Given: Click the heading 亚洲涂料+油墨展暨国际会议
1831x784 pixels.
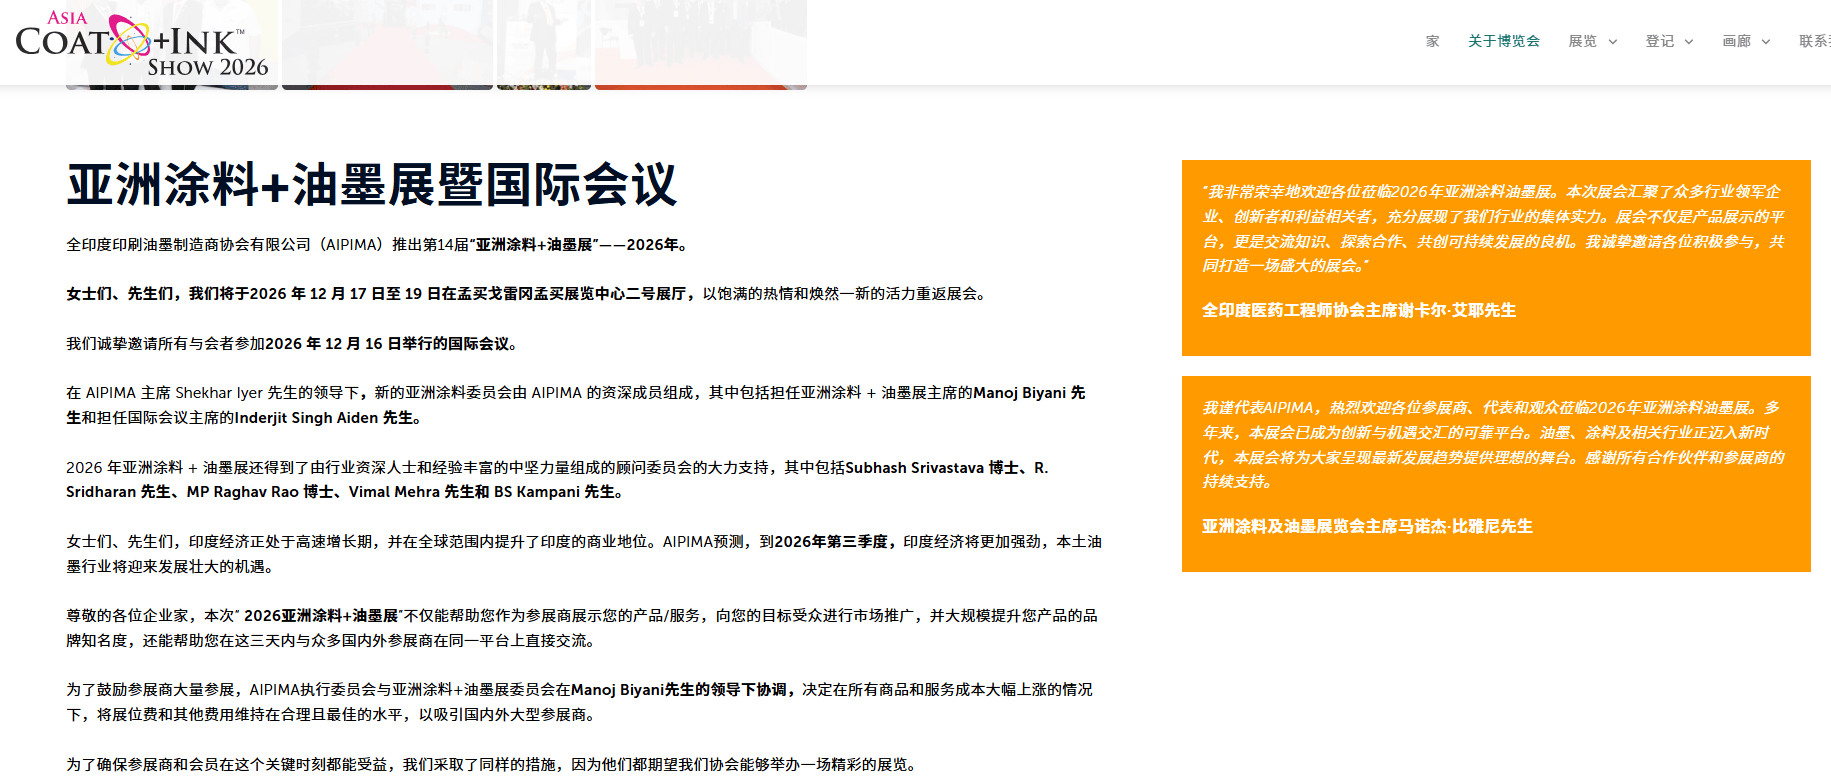Looking at the screenshot, I should 372,185.
